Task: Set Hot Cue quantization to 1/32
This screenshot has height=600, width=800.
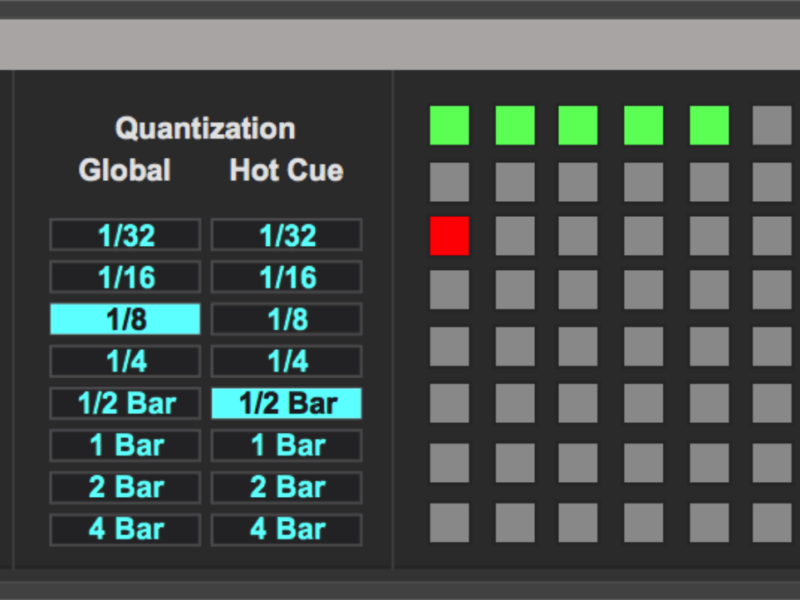Action: (287, 235)
